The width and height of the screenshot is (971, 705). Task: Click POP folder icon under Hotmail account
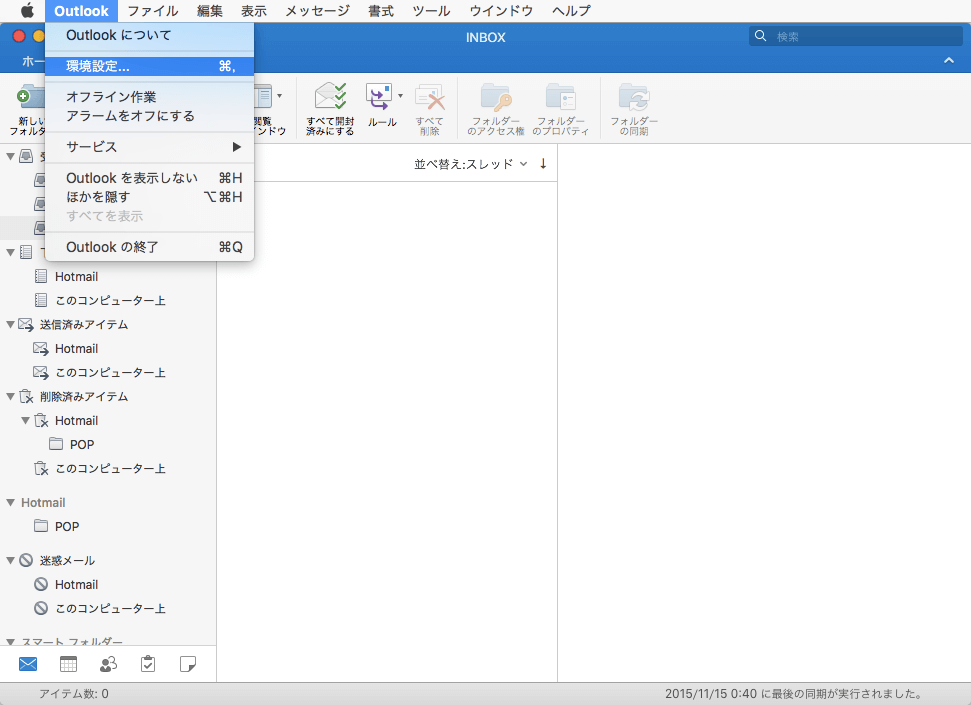41,526
